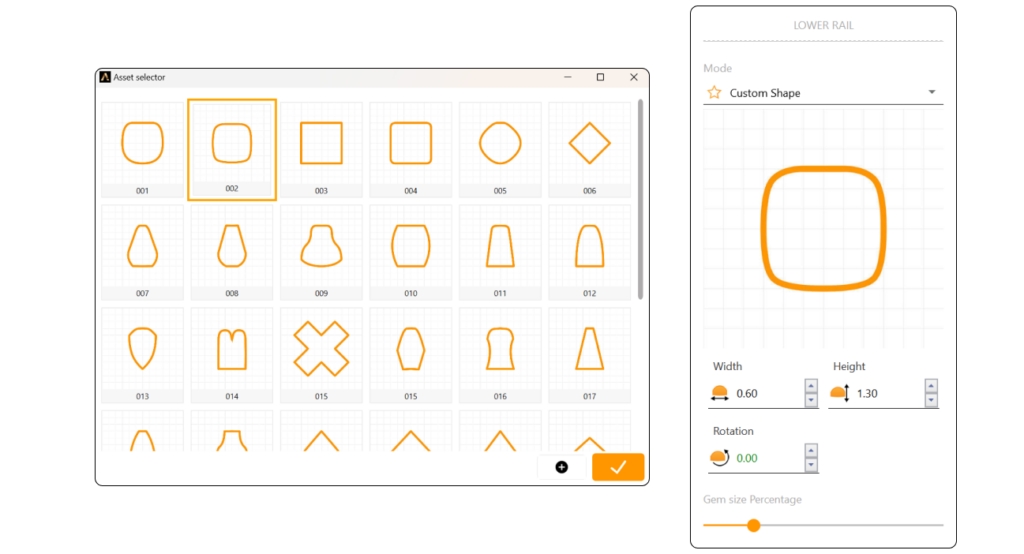
Task: Choose bell-shaped asset 009
Action: pos(321,252)
